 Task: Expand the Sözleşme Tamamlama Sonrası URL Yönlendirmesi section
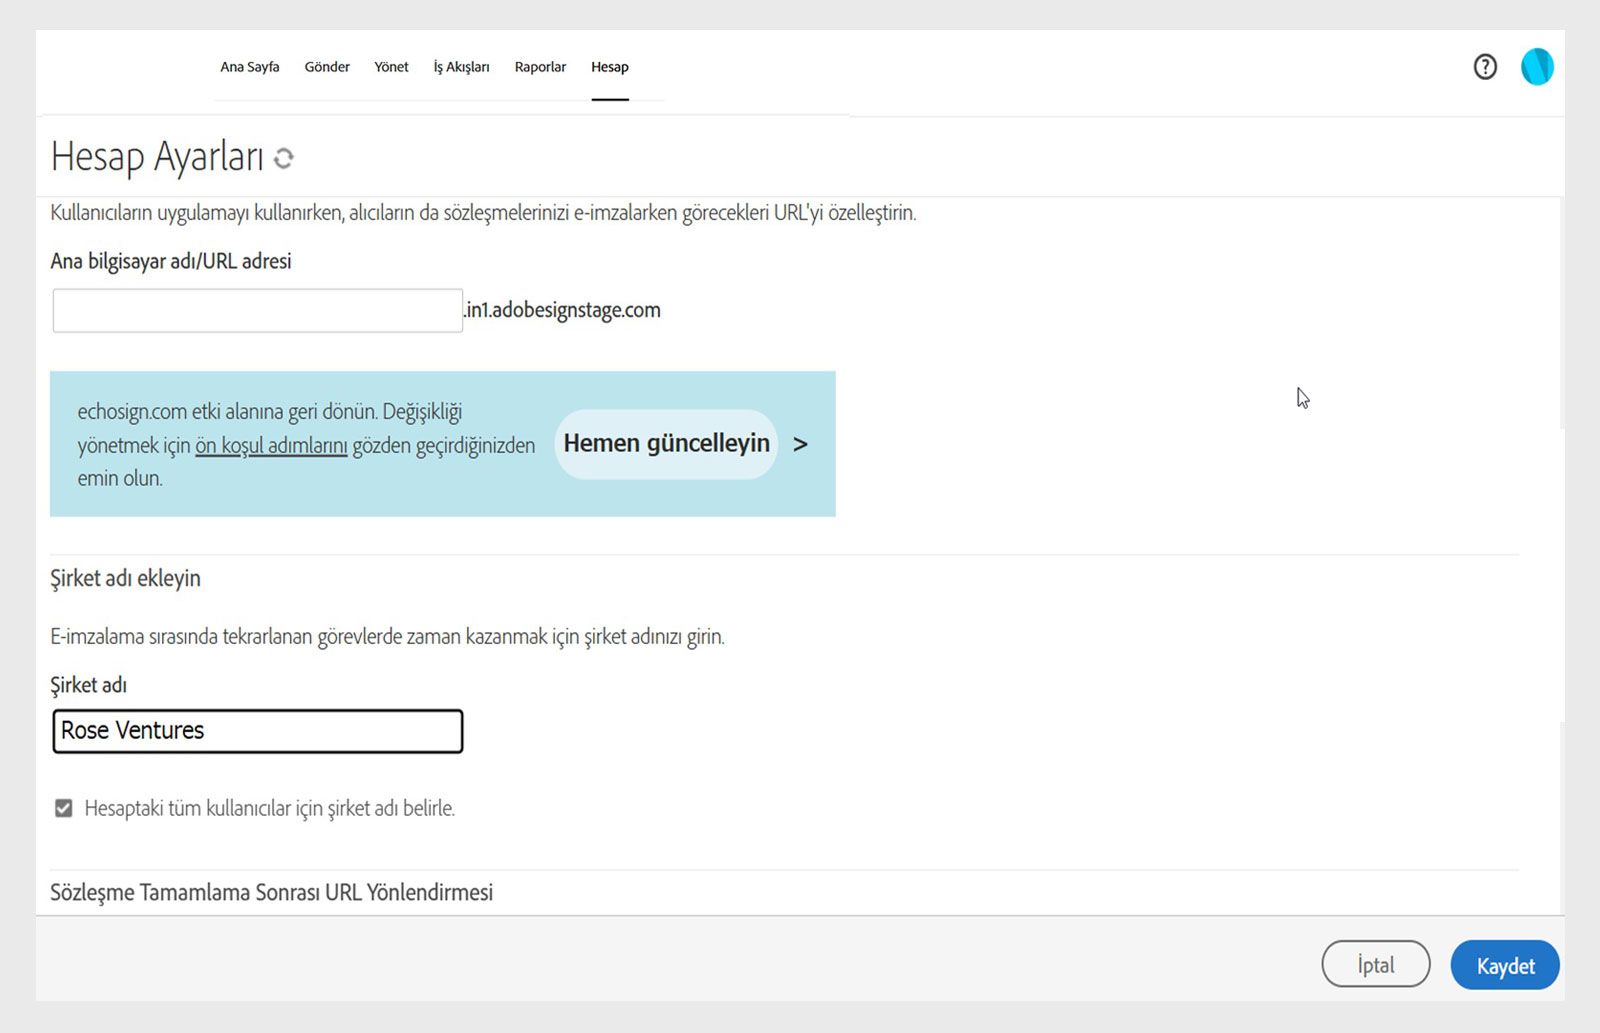(x=271, y=891)
